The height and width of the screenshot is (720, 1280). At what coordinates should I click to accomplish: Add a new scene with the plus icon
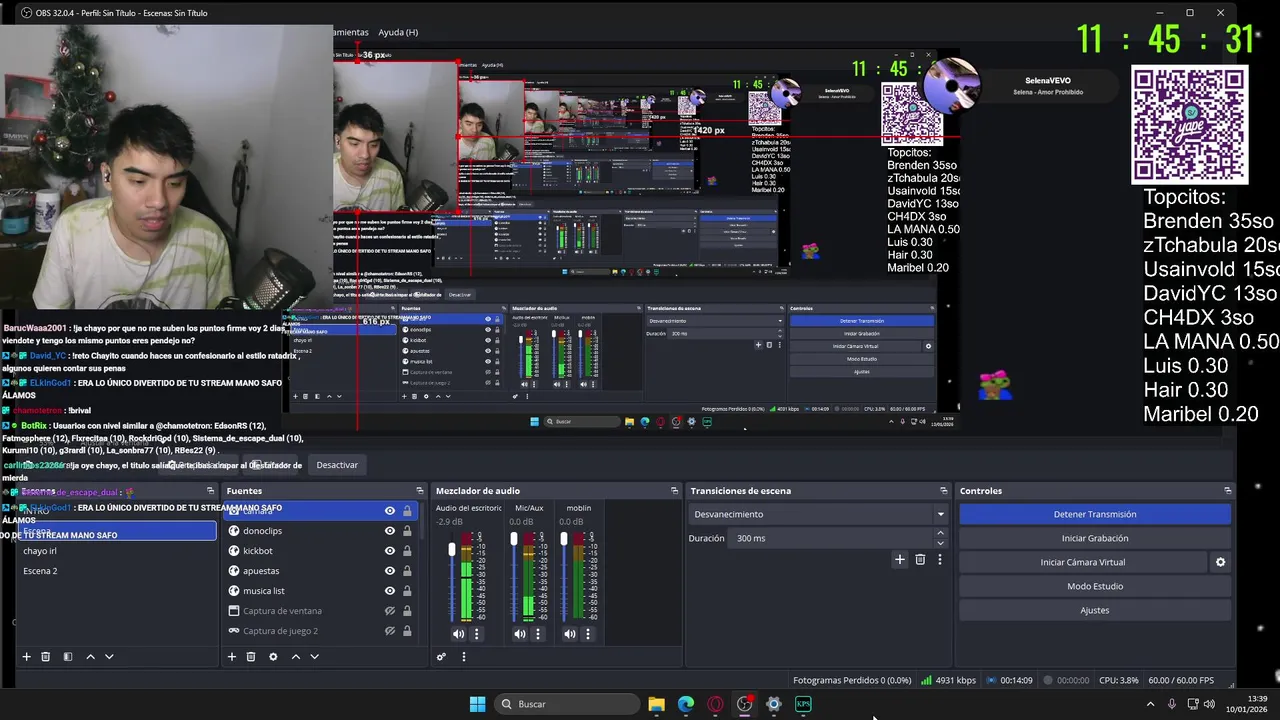pos(27,657)
